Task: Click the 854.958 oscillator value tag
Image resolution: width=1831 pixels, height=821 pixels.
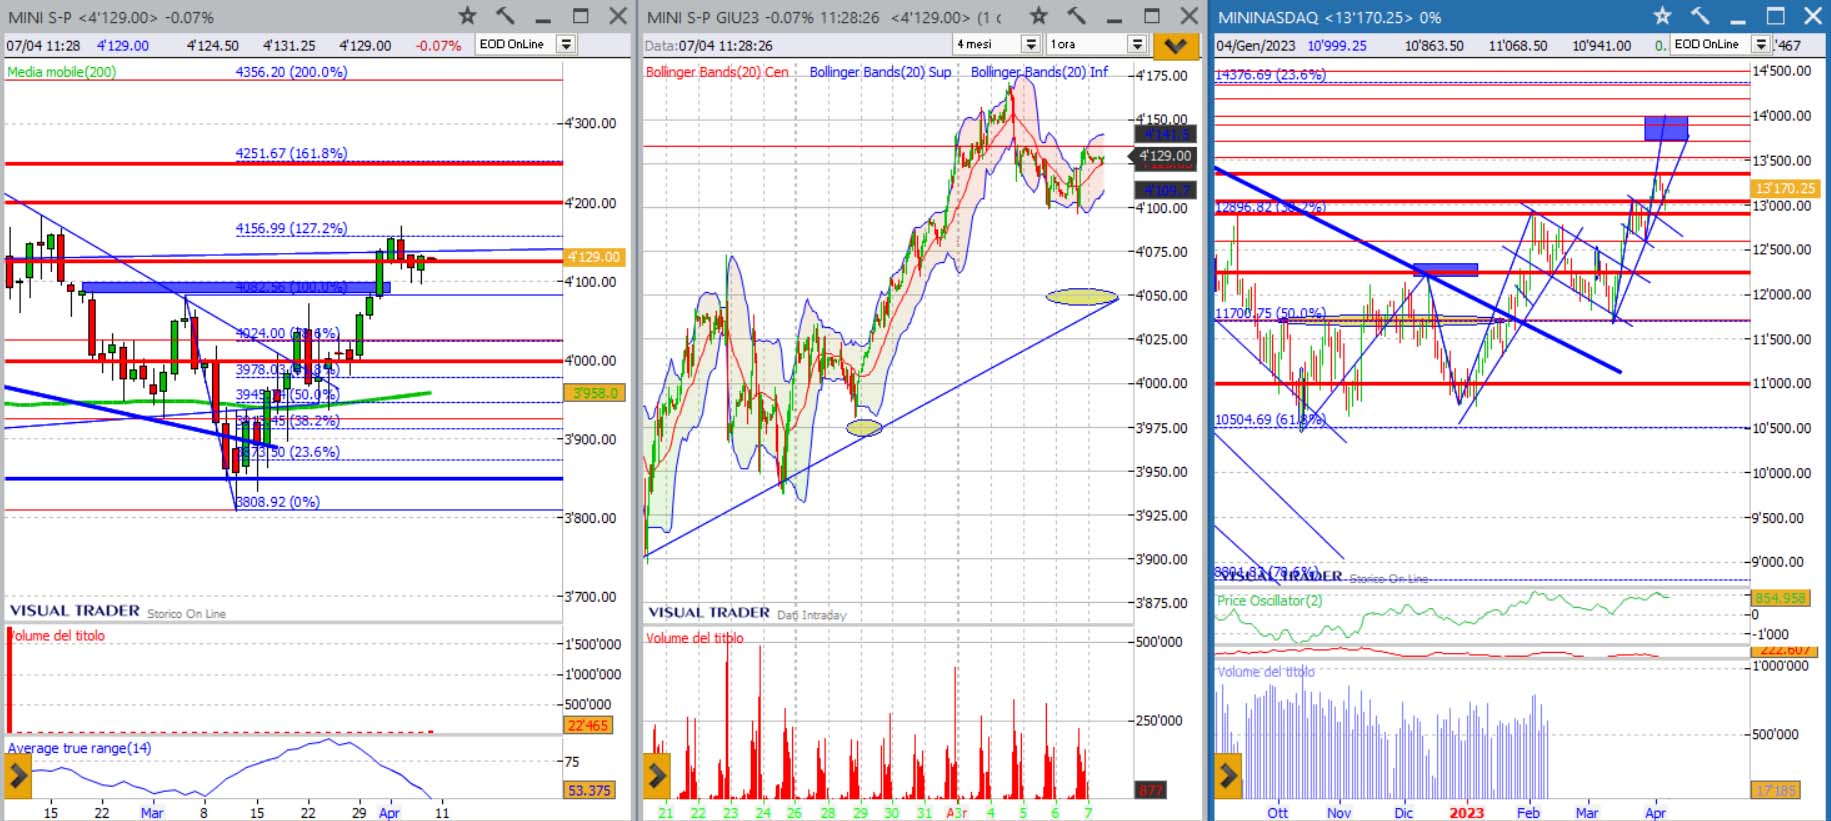Action: point(1781,598)
